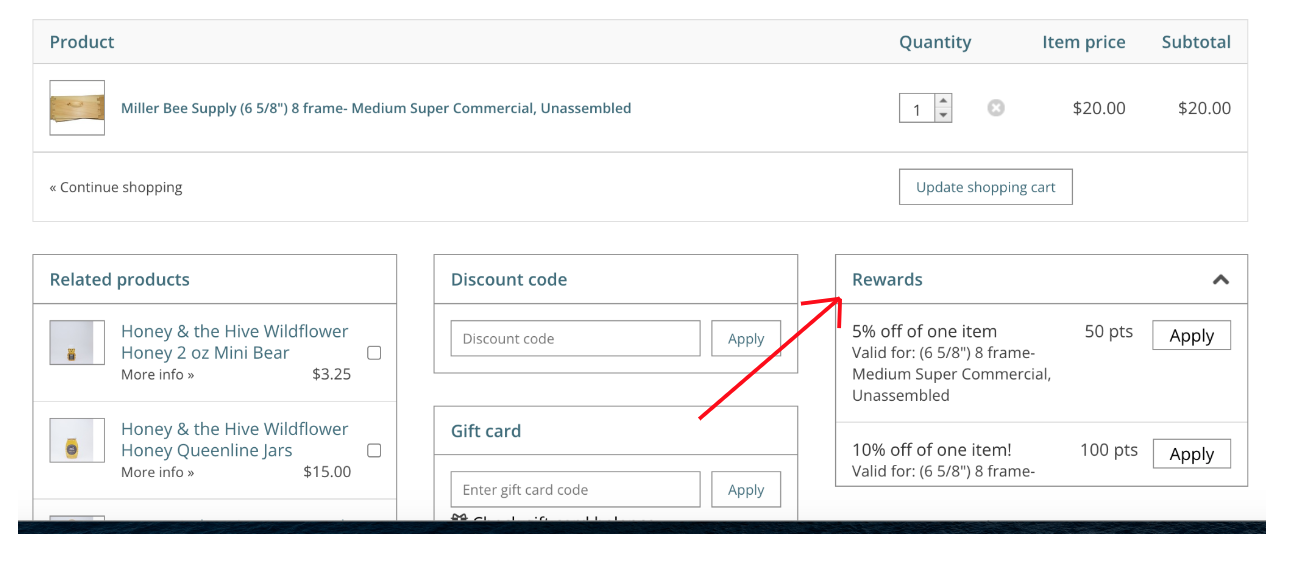Check the Wildflower Honey Mini Bear checkbox

coord(374,353)
